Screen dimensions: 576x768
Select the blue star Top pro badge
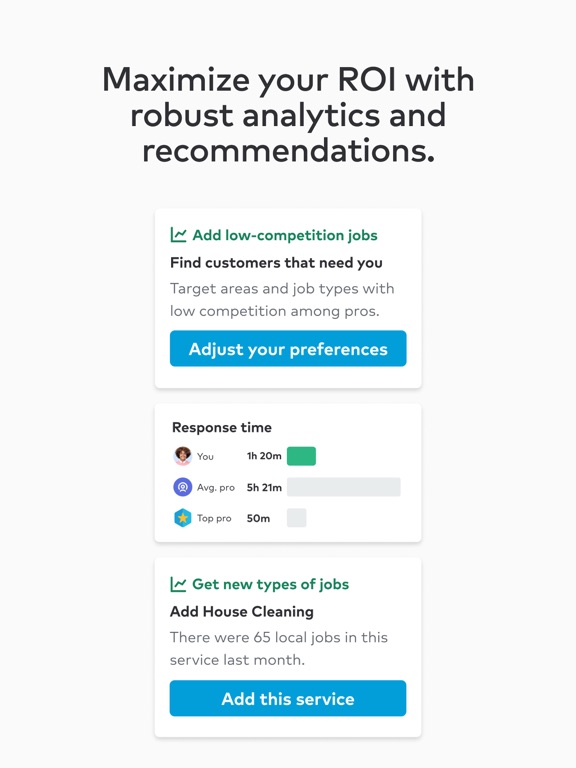coord(183,518)
